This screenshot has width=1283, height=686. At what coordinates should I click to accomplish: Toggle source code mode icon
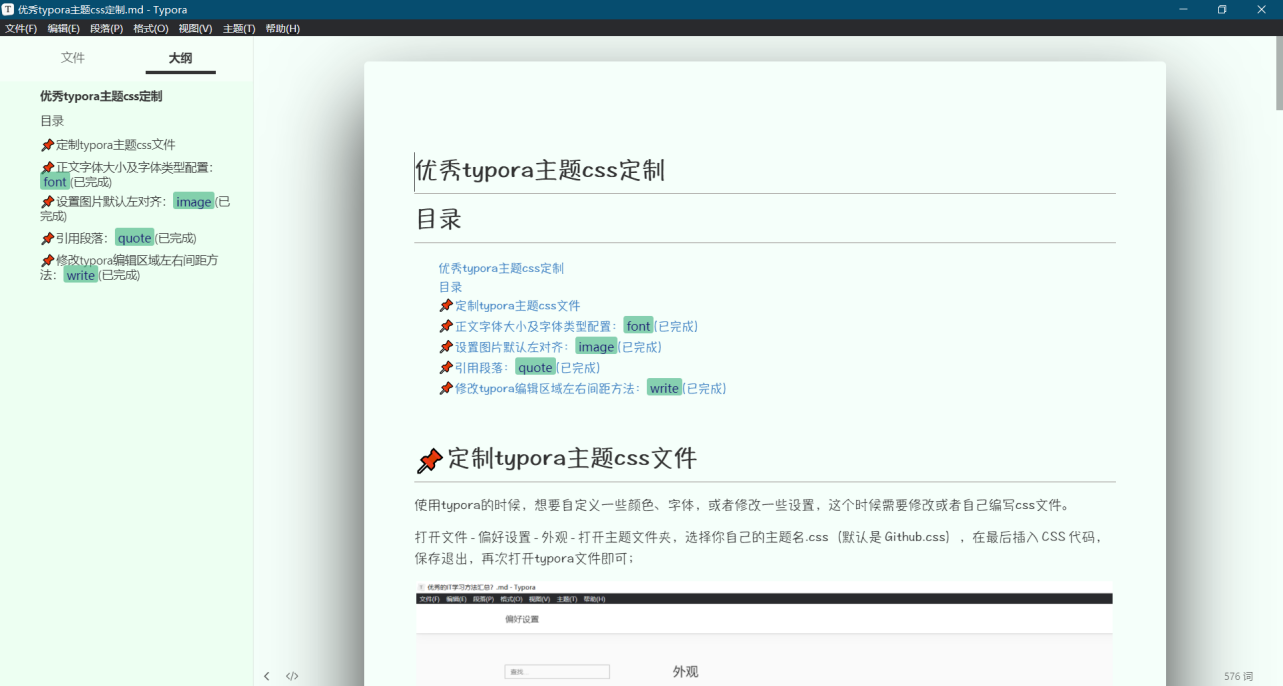292,676
